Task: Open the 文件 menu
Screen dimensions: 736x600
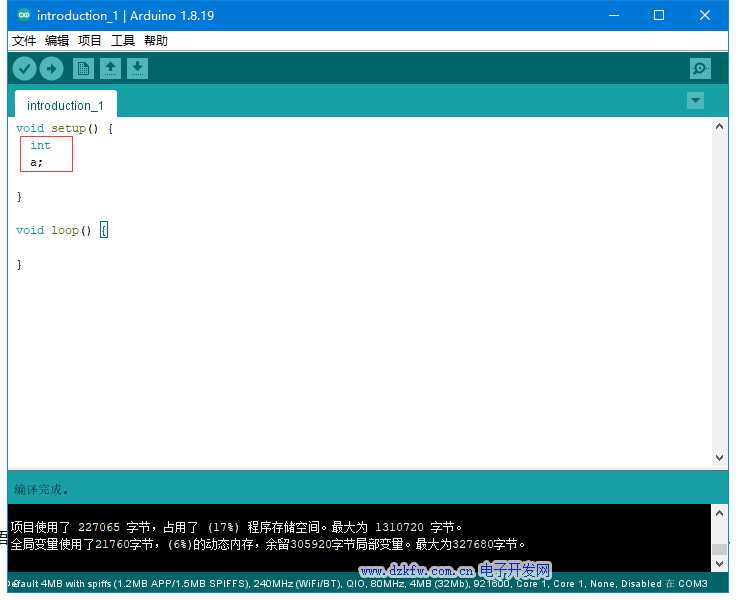Action: (24, 41)
